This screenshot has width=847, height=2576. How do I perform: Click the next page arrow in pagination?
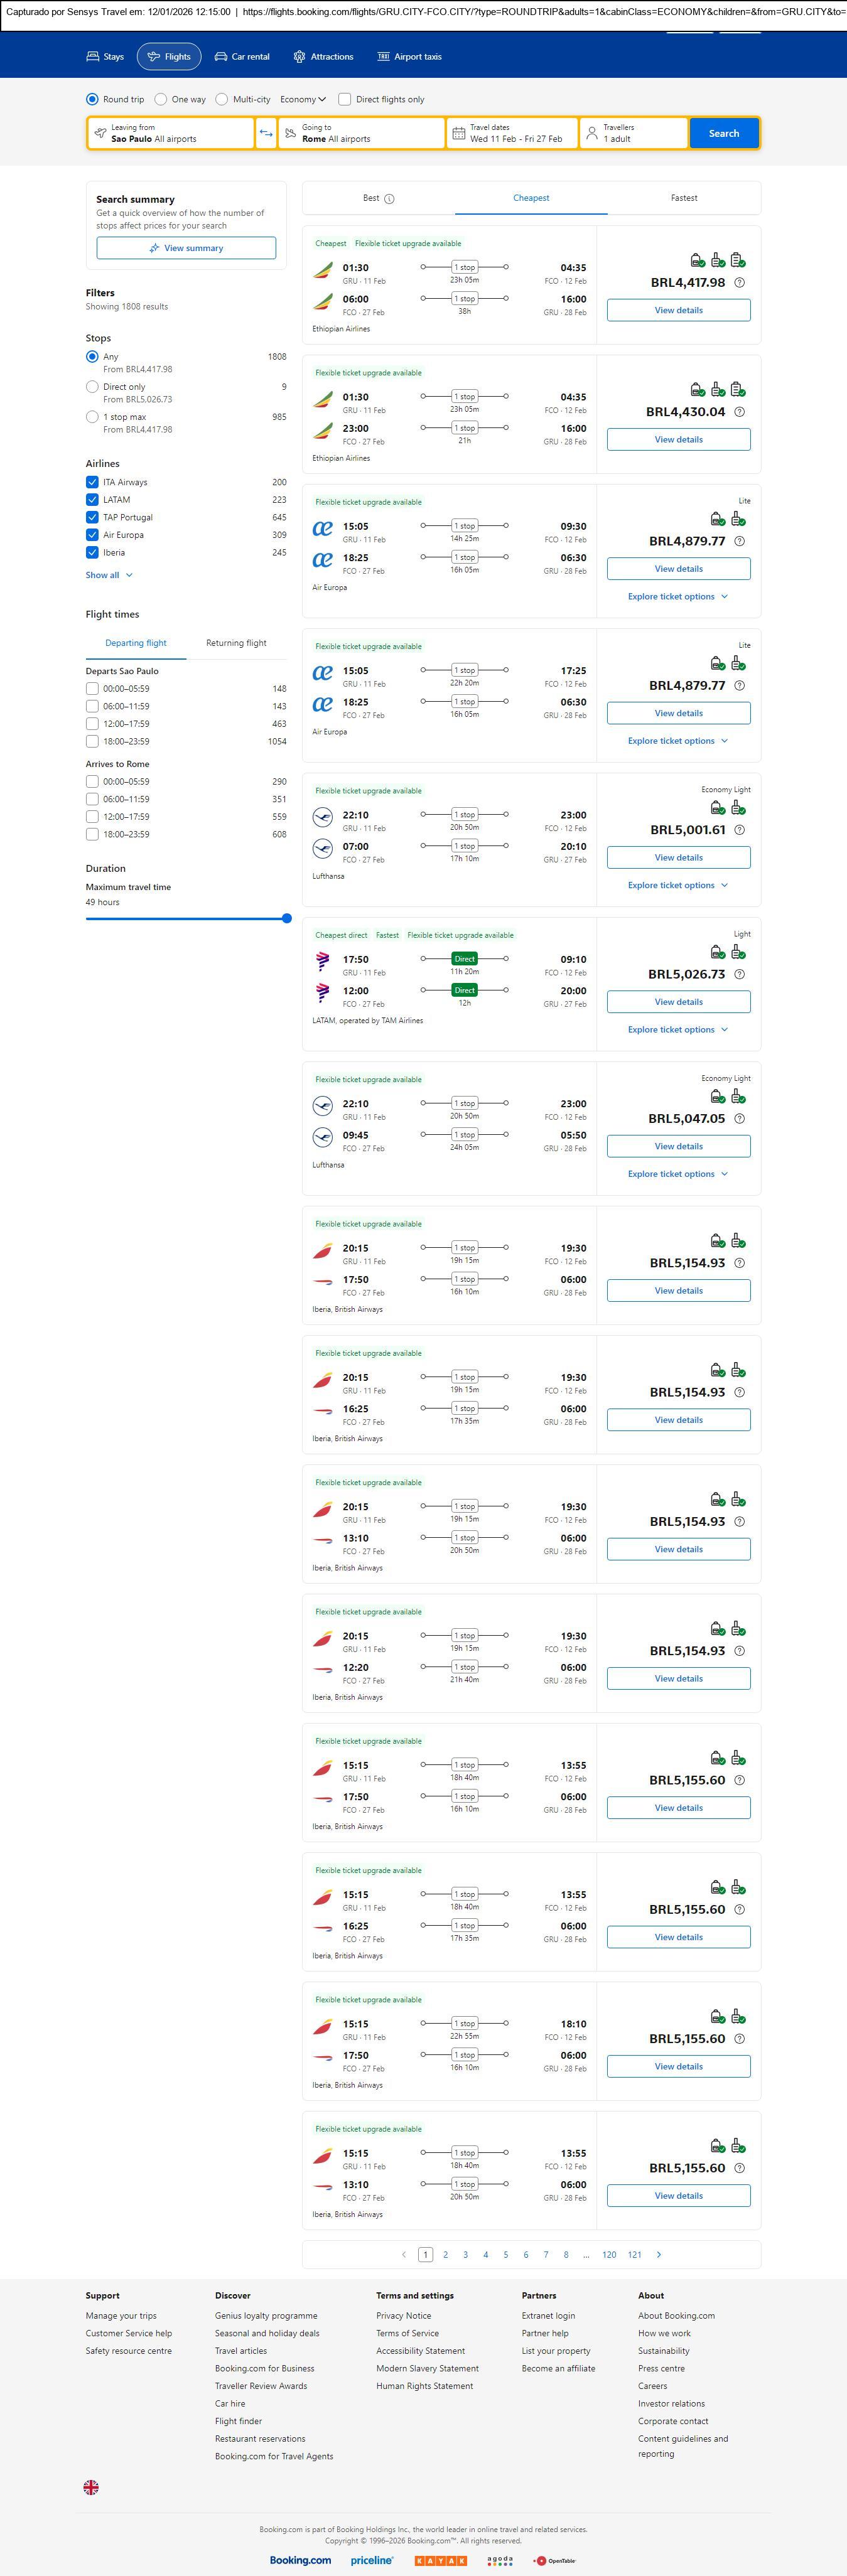point(659,2254)
